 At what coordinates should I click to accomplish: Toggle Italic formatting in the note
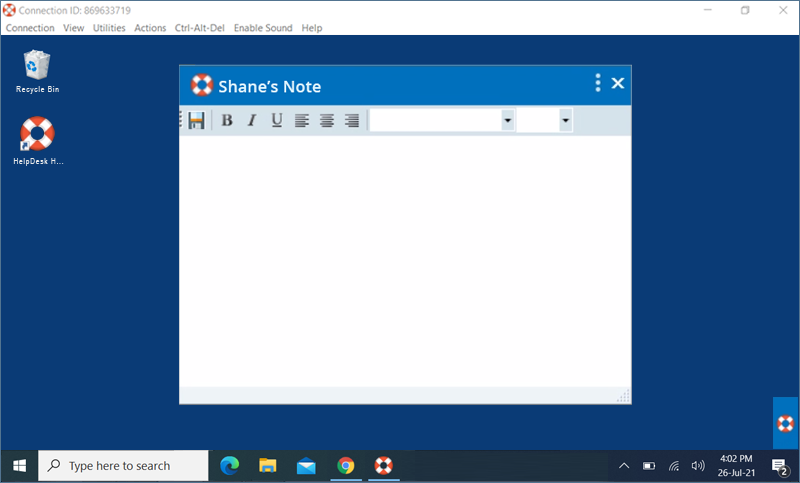coord(252,121)
